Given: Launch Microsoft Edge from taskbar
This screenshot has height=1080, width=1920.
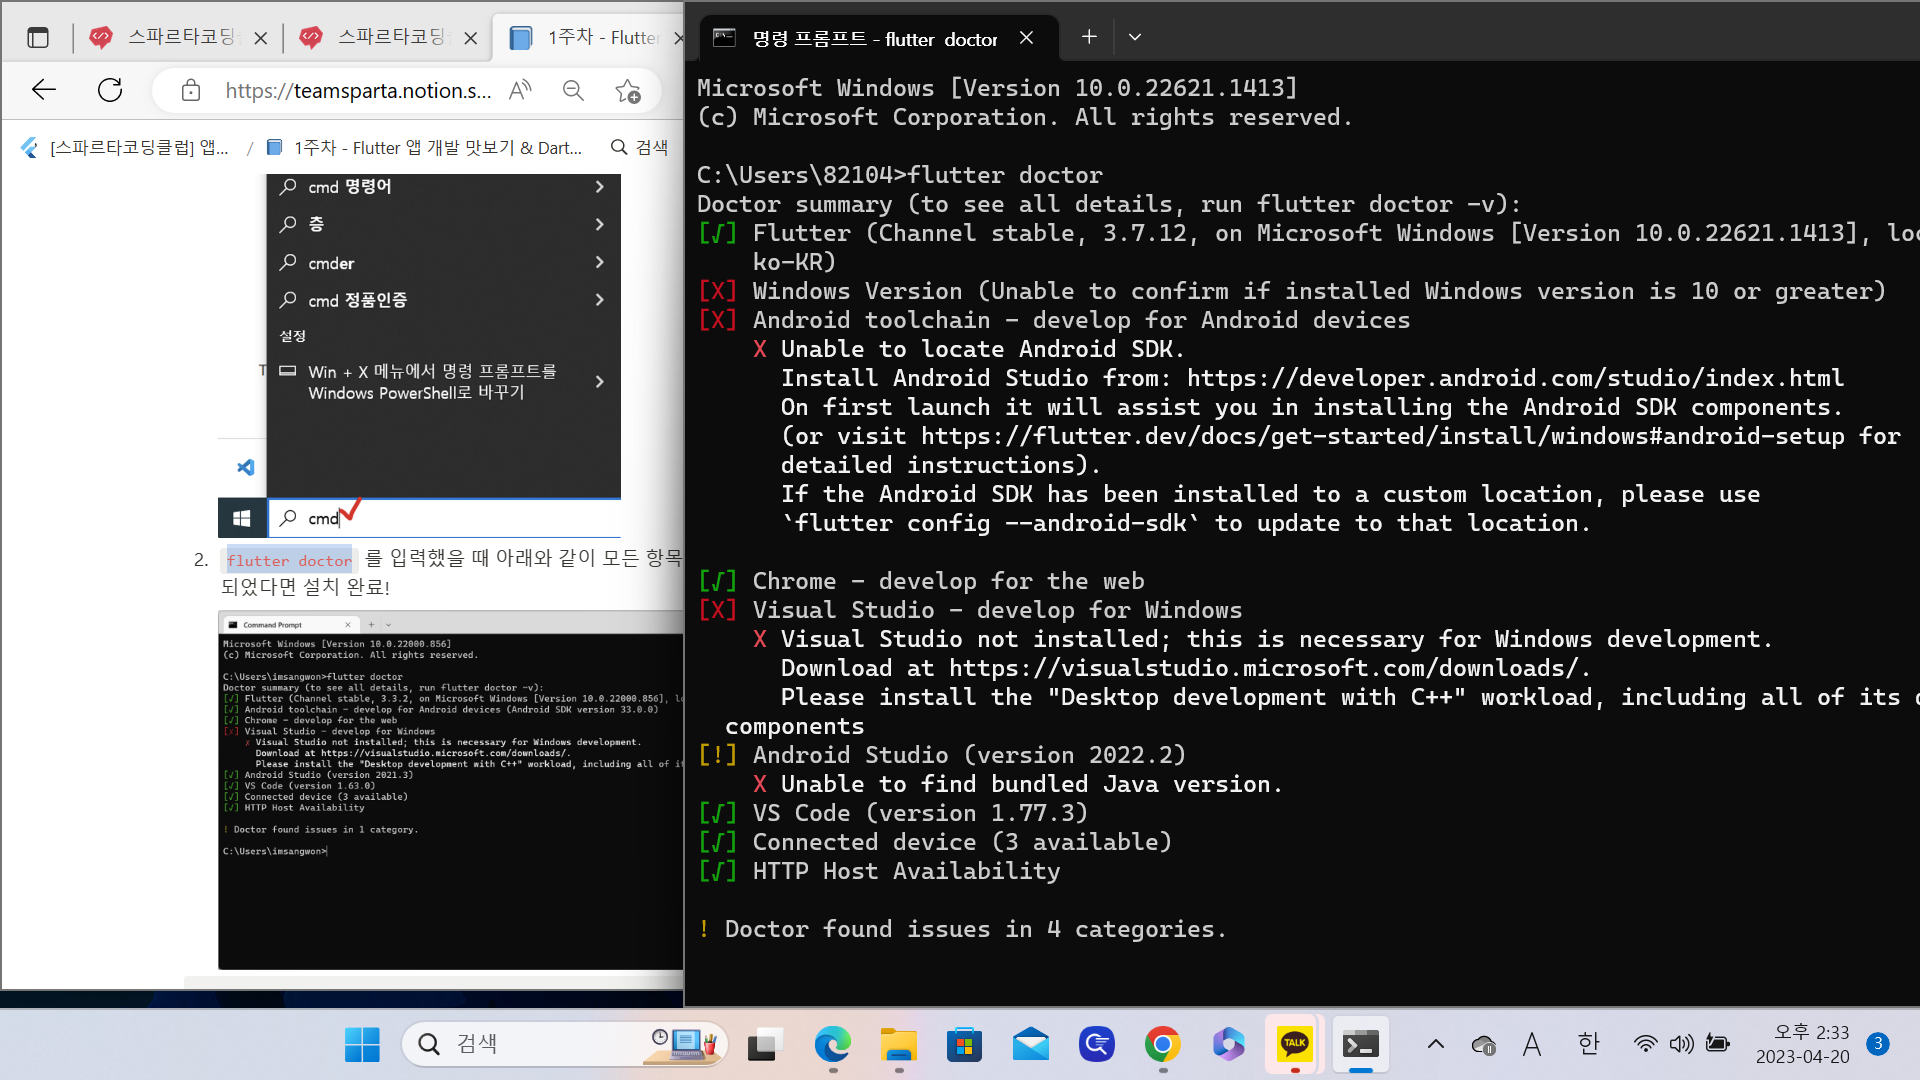Looking at the screenshot, I should tap(832, 1044).
